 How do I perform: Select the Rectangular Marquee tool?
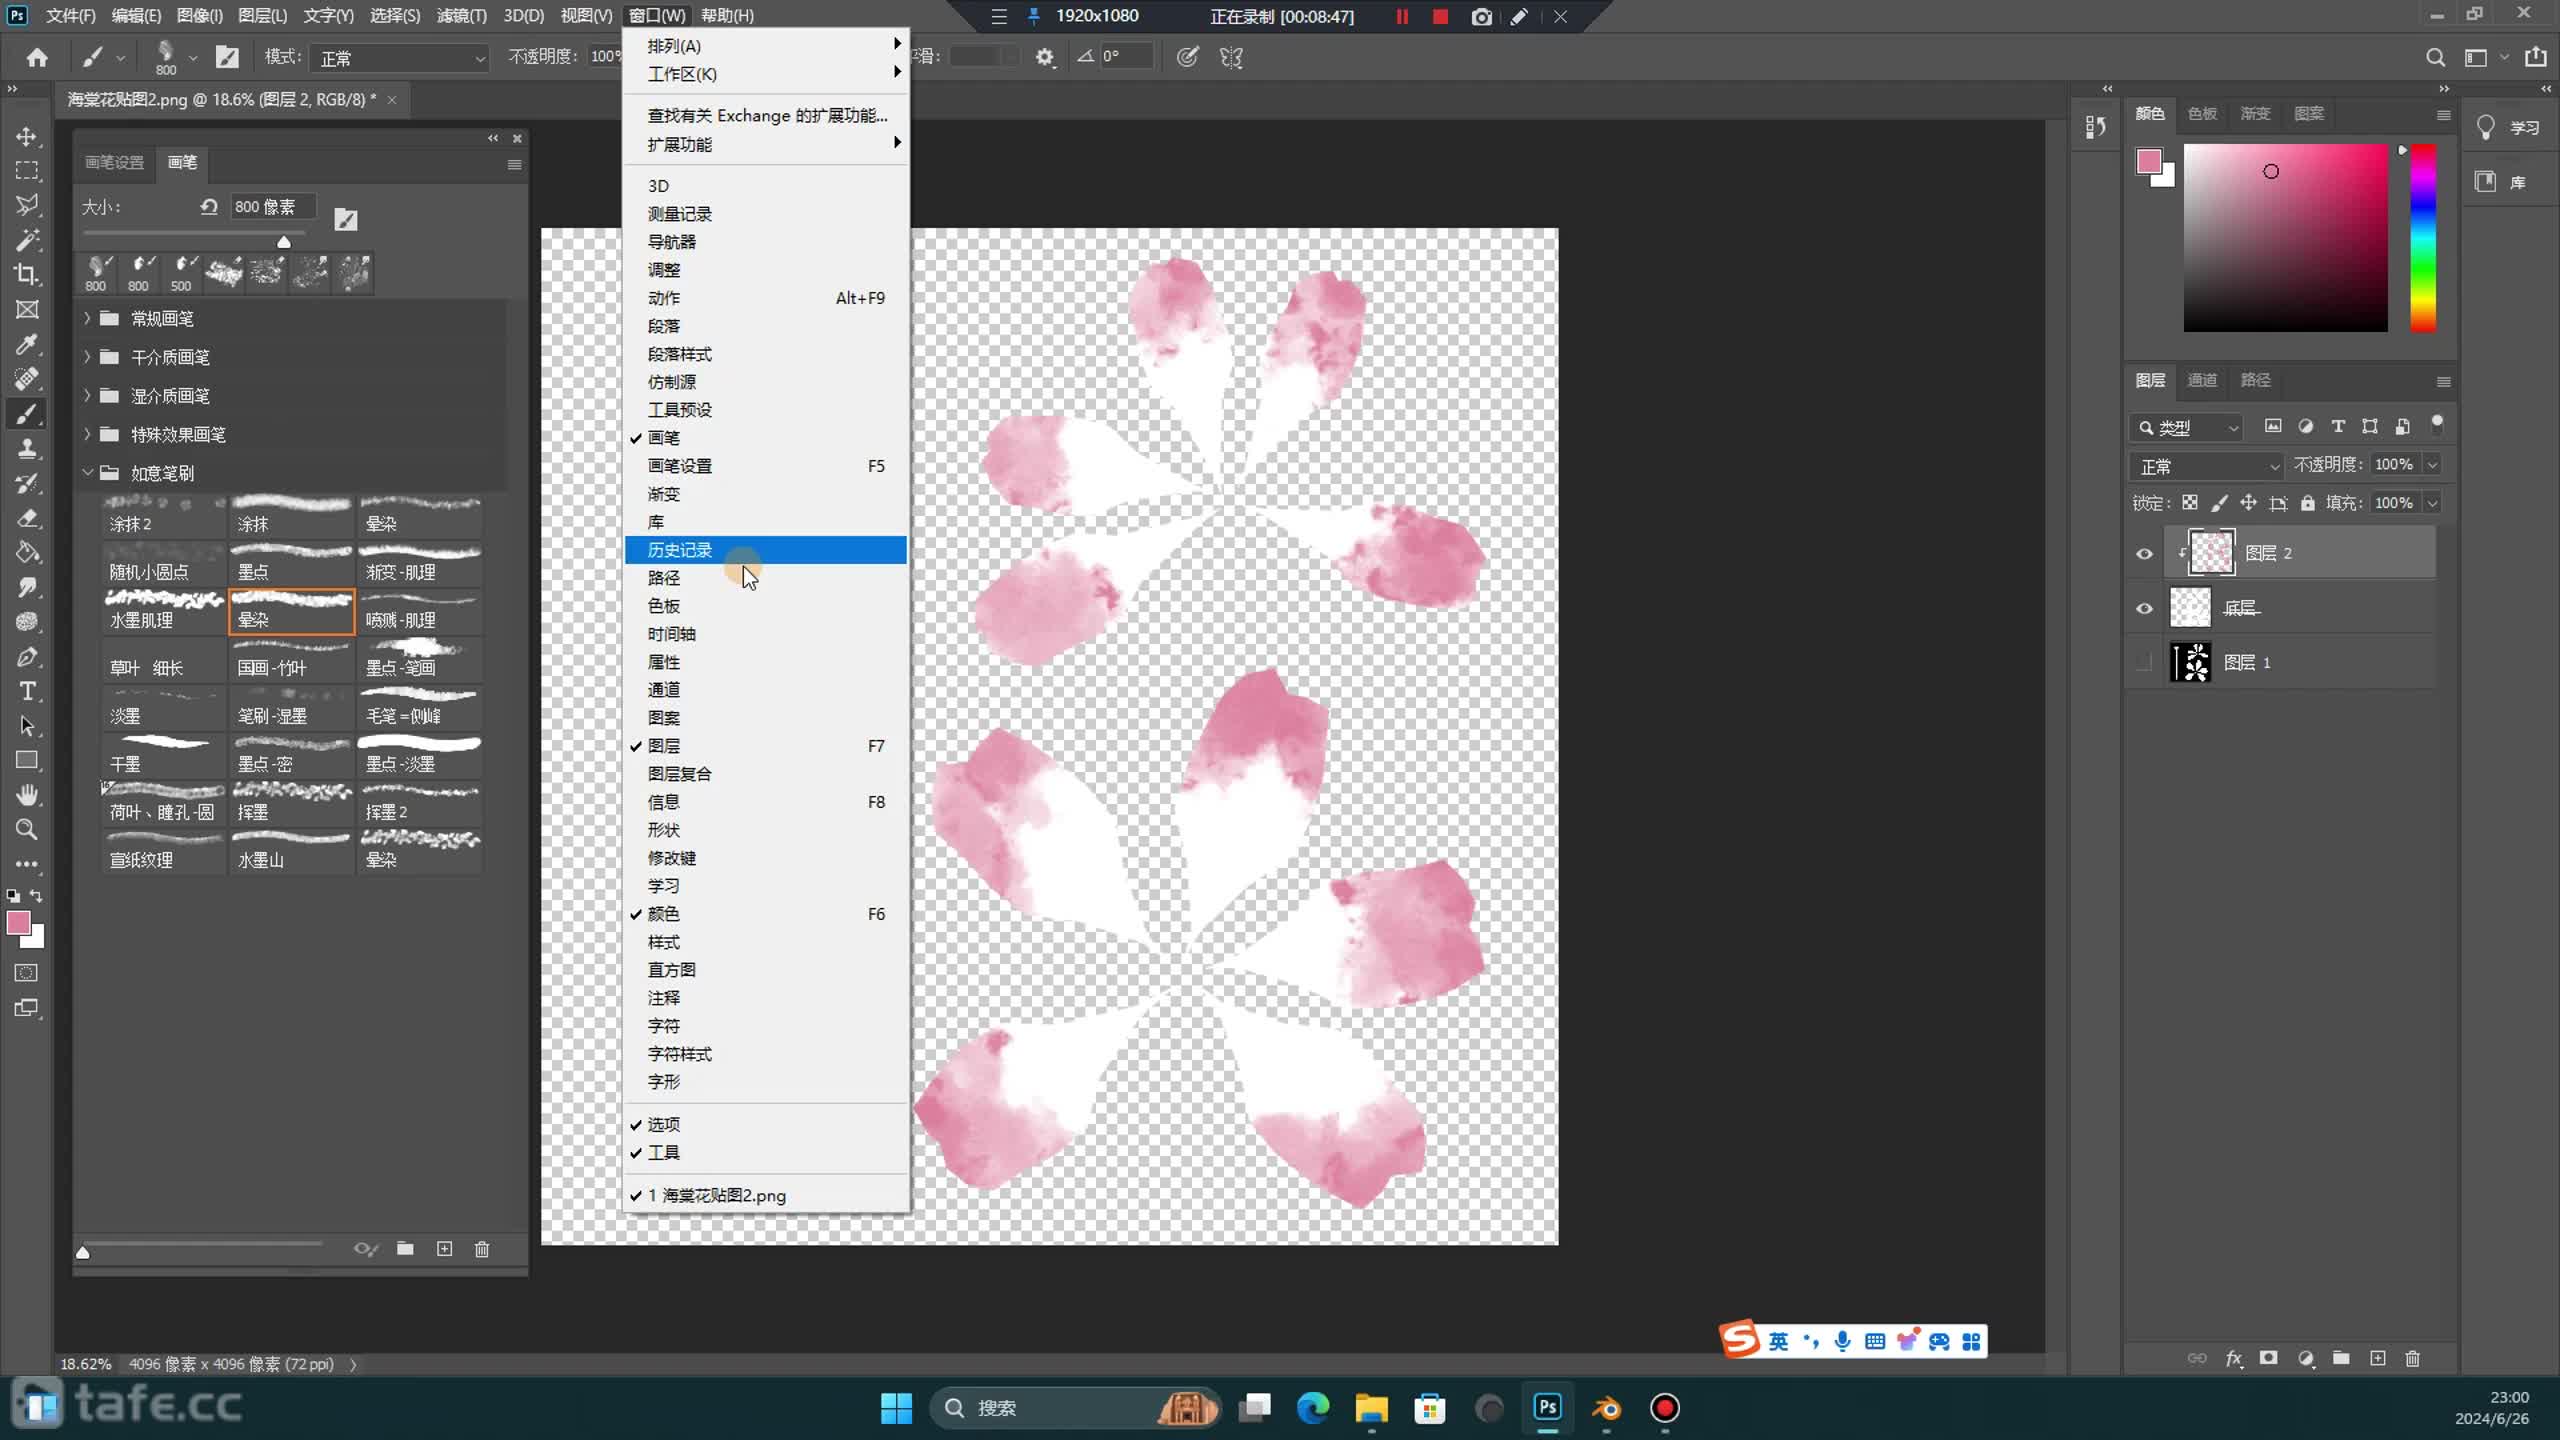pos(27,171)
